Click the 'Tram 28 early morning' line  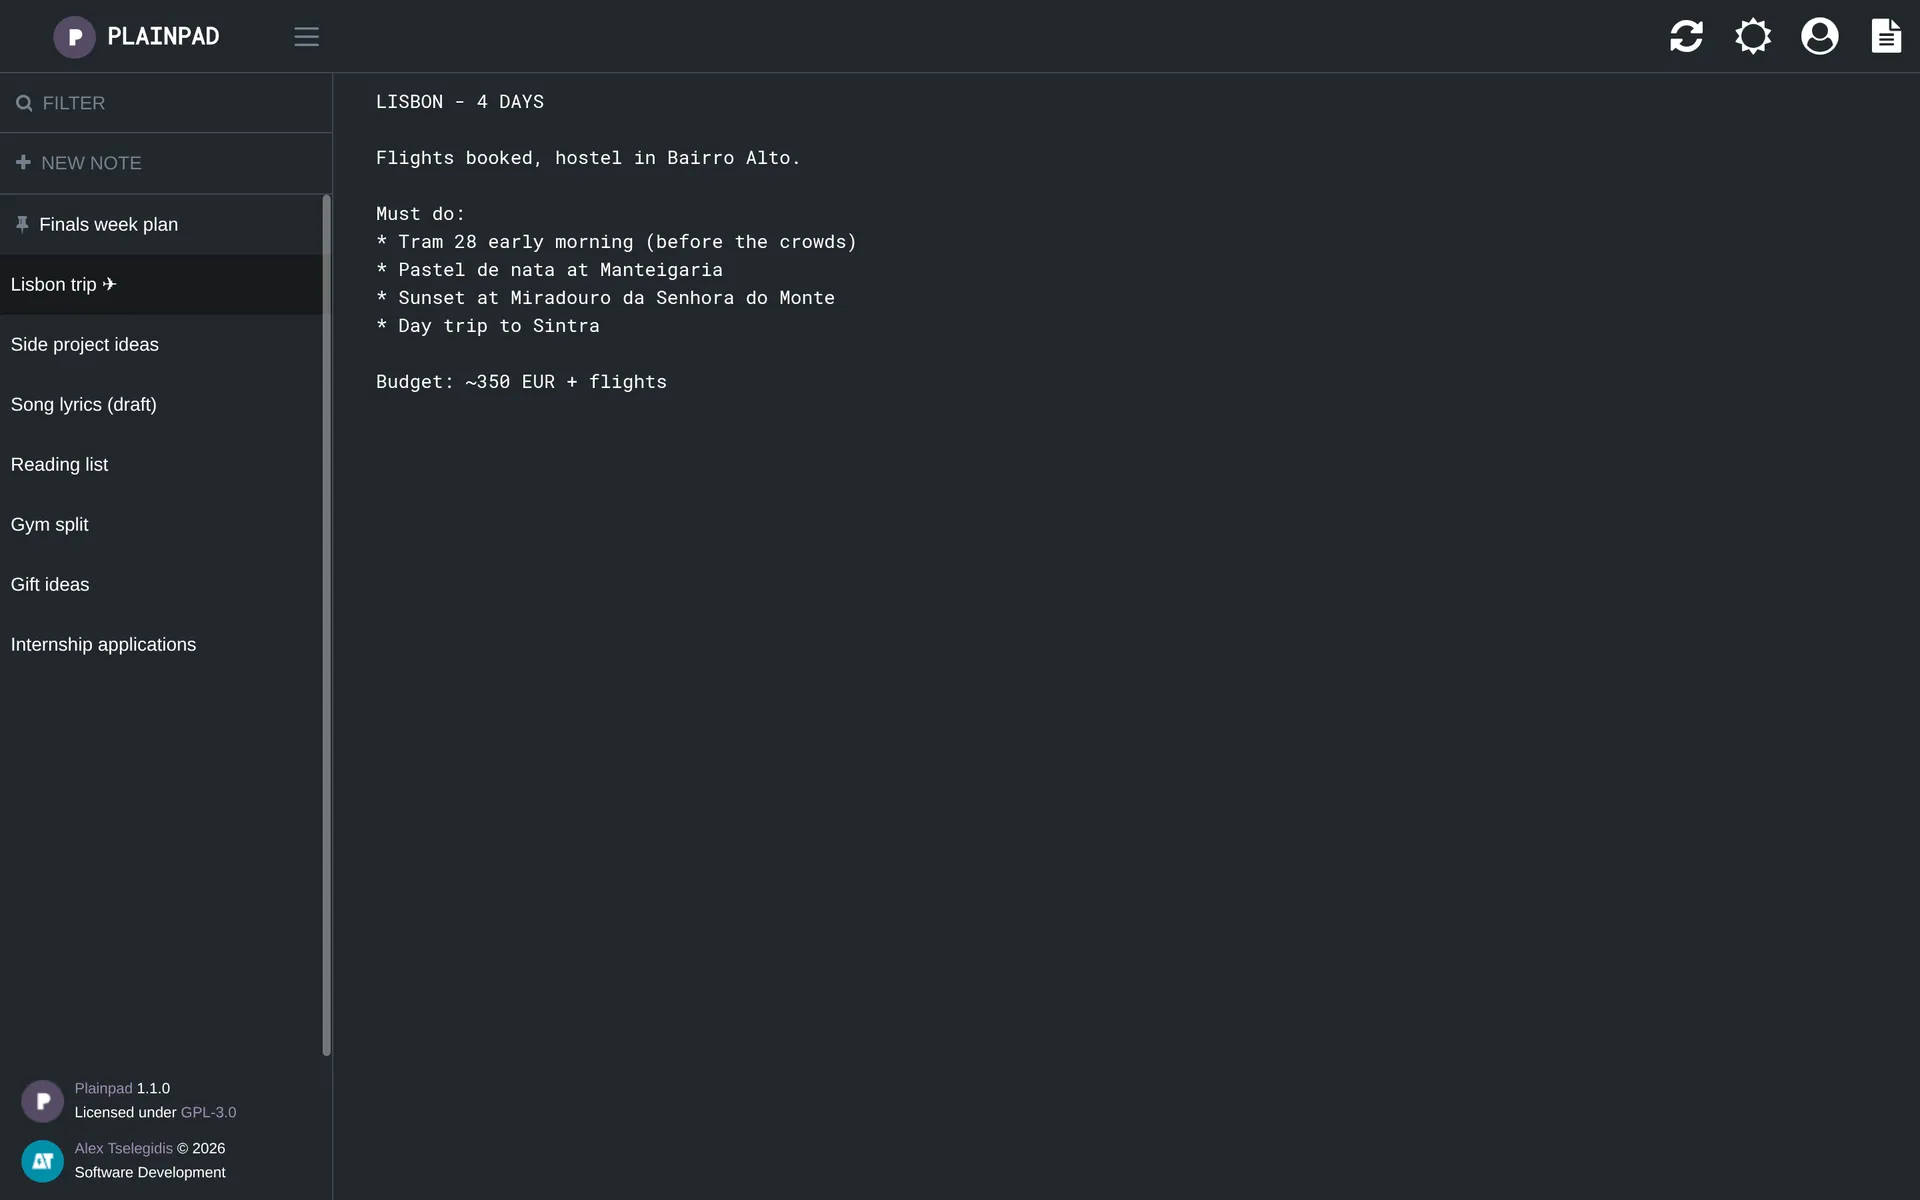[x=616, y=242]
